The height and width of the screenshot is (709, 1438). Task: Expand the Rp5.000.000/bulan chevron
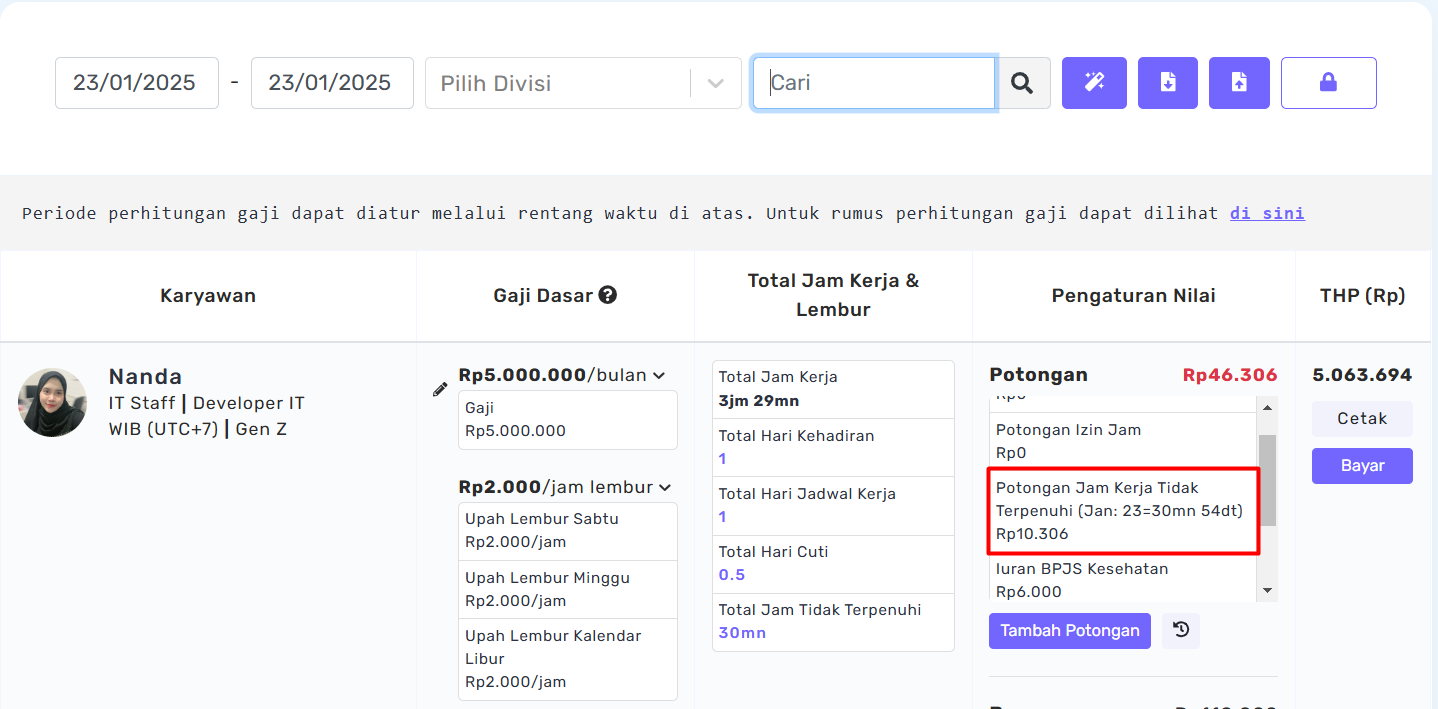point(659,376)
